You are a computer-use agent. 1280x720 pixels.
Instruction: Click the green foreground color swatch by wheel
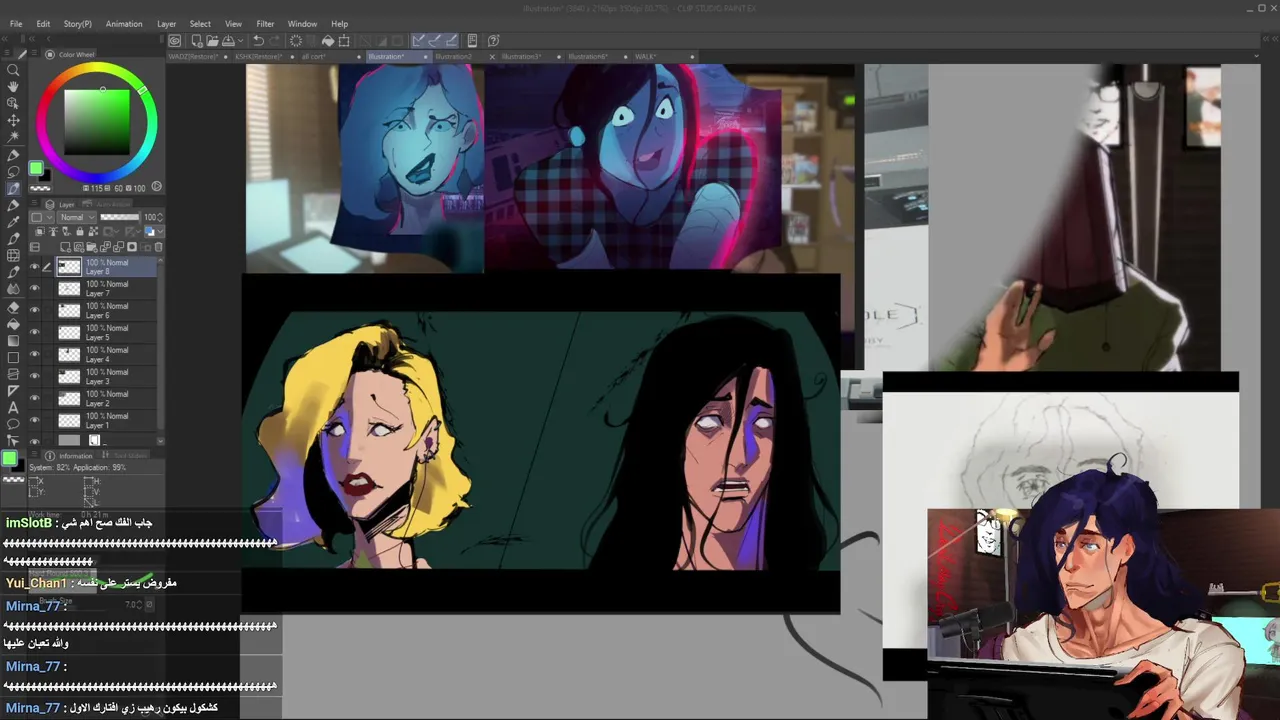(36, 168)
